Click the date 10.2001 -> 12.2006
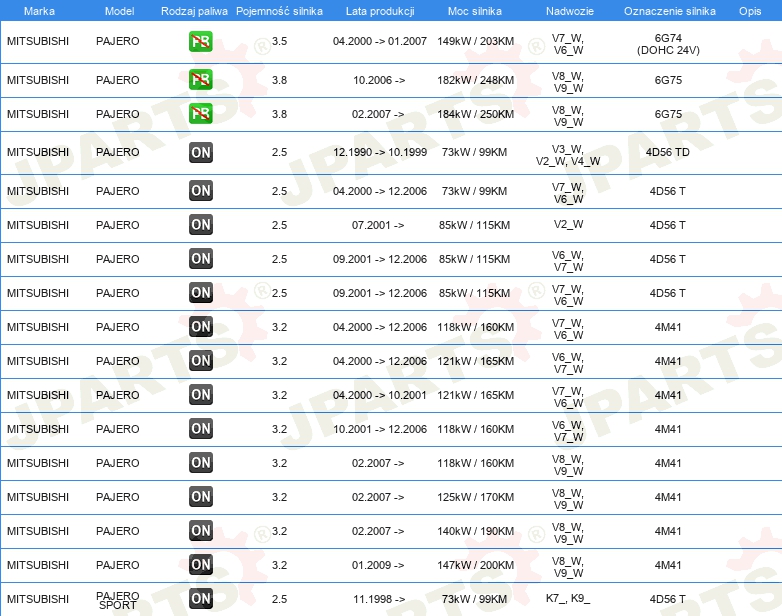Image resolution: width=782 pixels, height=616 pixels. coord(380,429)
